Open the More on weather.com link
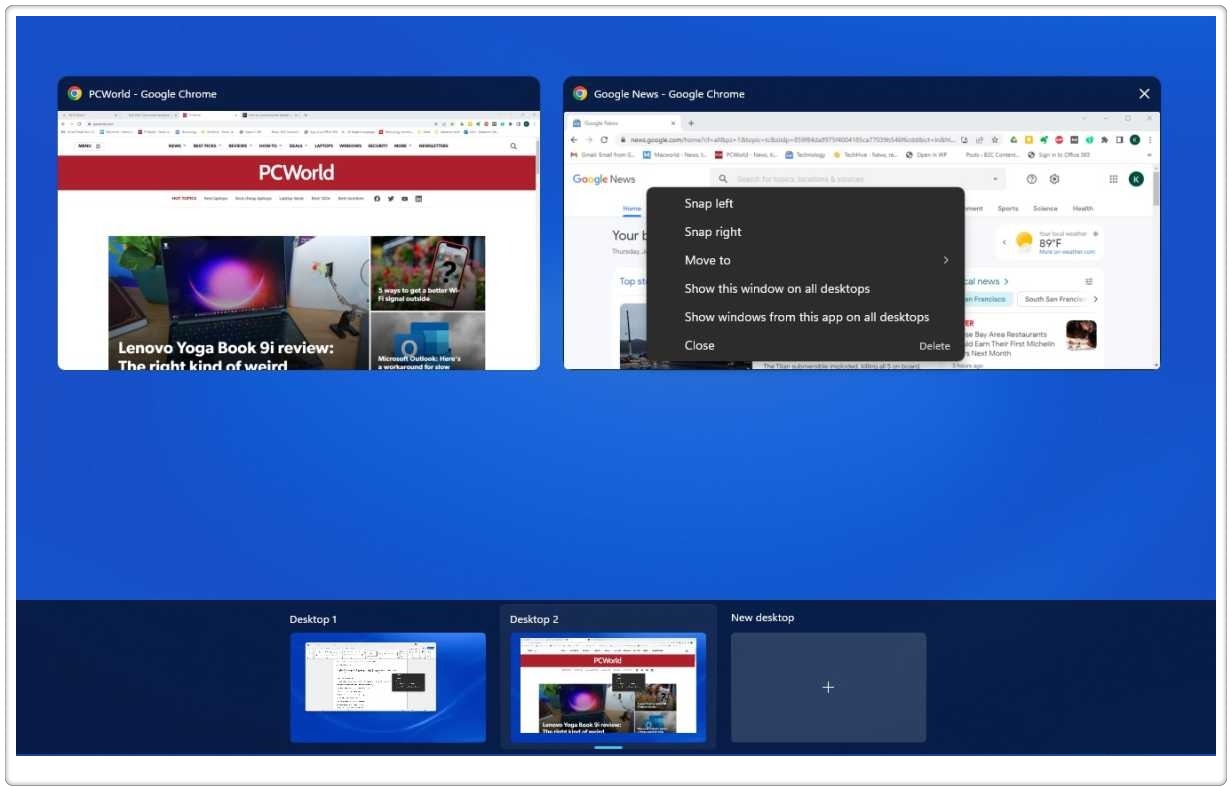1232x791 pixels. [1067, 252]
